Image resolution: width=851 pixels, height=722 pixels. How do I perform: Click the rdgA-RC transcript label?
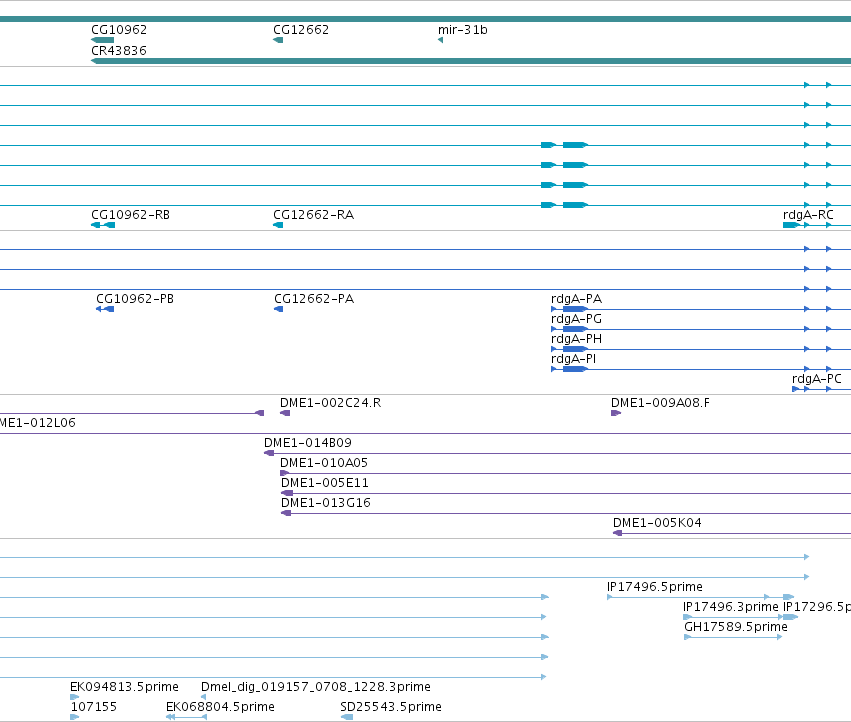click(808, 215)
